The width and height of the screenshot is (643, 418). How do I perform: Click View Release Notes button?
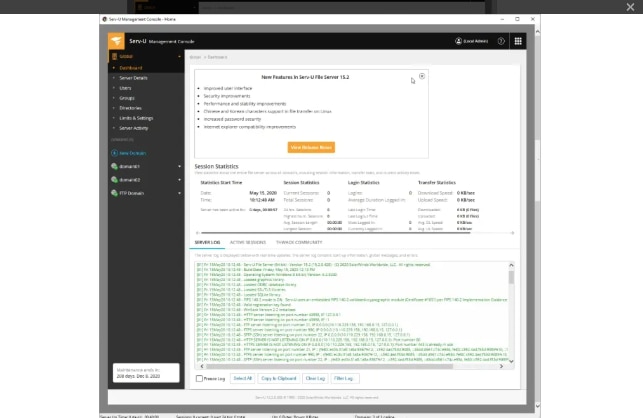(x=311, y=147)
